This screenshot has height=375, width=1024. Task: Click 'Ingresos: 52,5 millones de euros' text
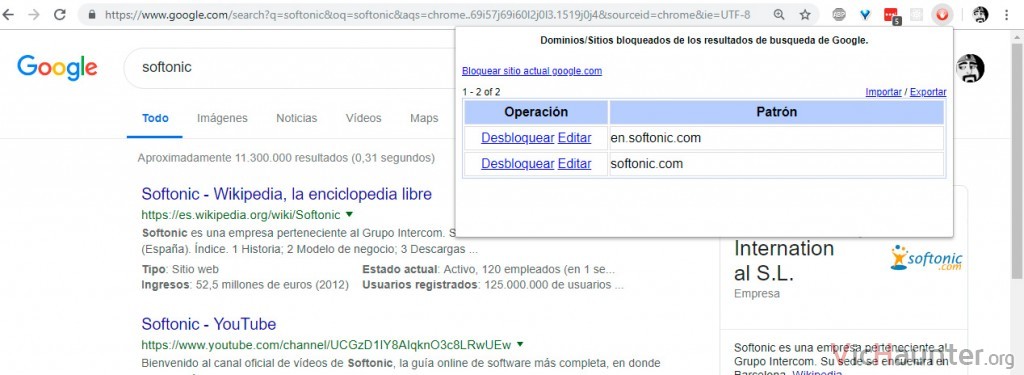[x=245, y=285]
